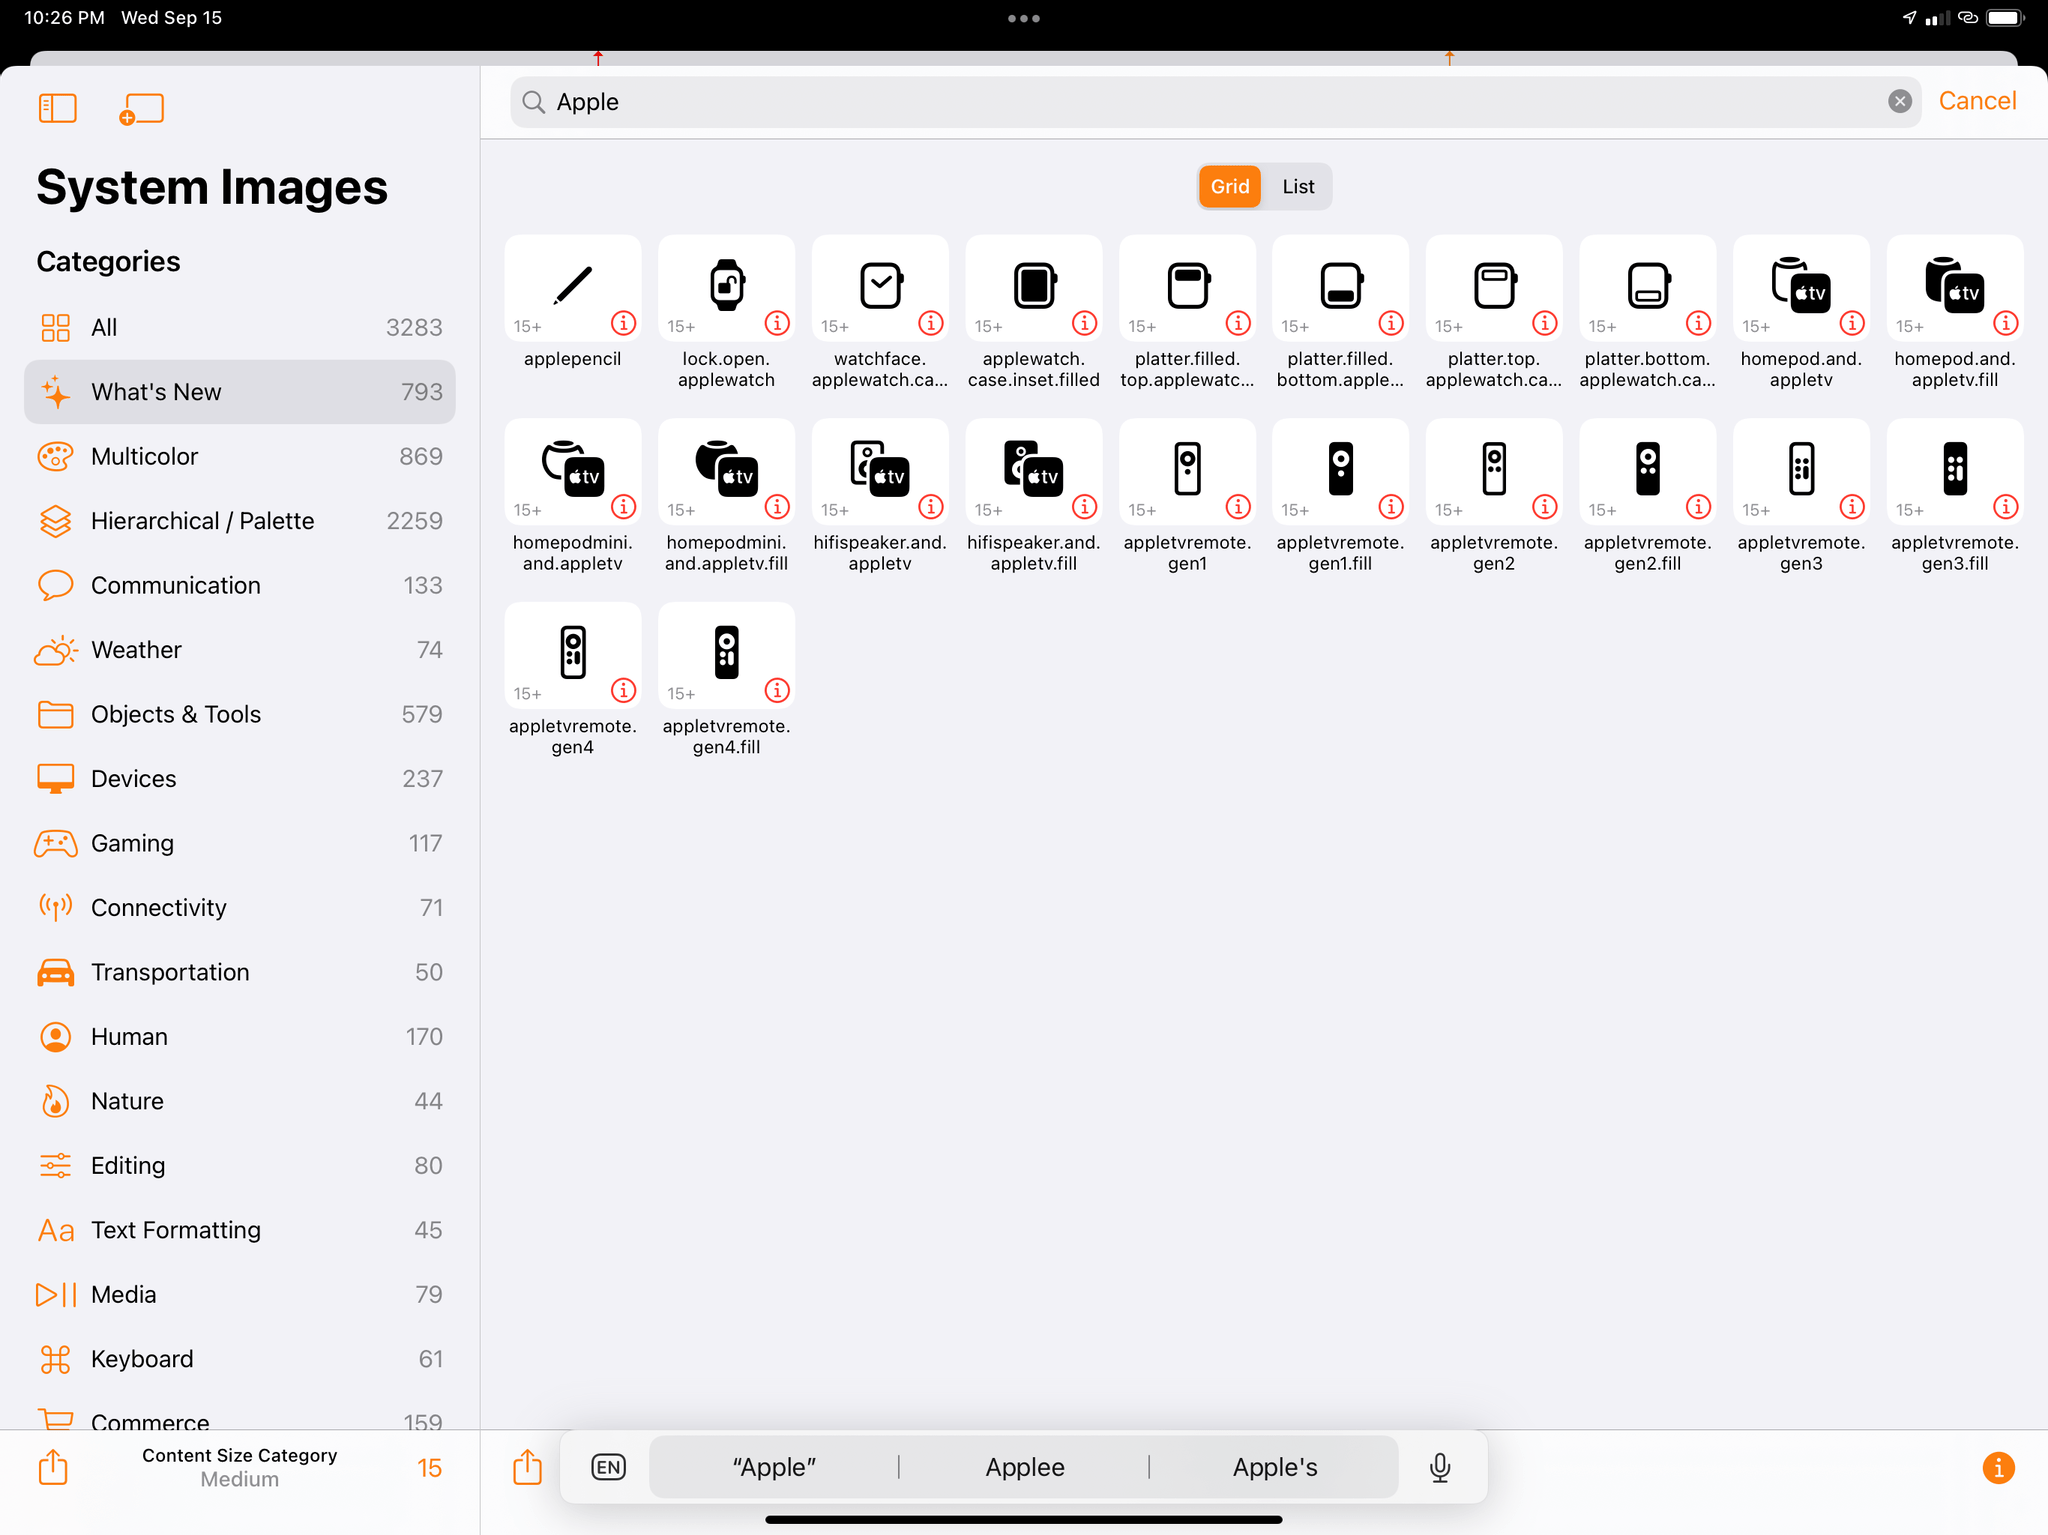
Task: Change Content Size Category Medium setting
Action: coord(239,1467)
